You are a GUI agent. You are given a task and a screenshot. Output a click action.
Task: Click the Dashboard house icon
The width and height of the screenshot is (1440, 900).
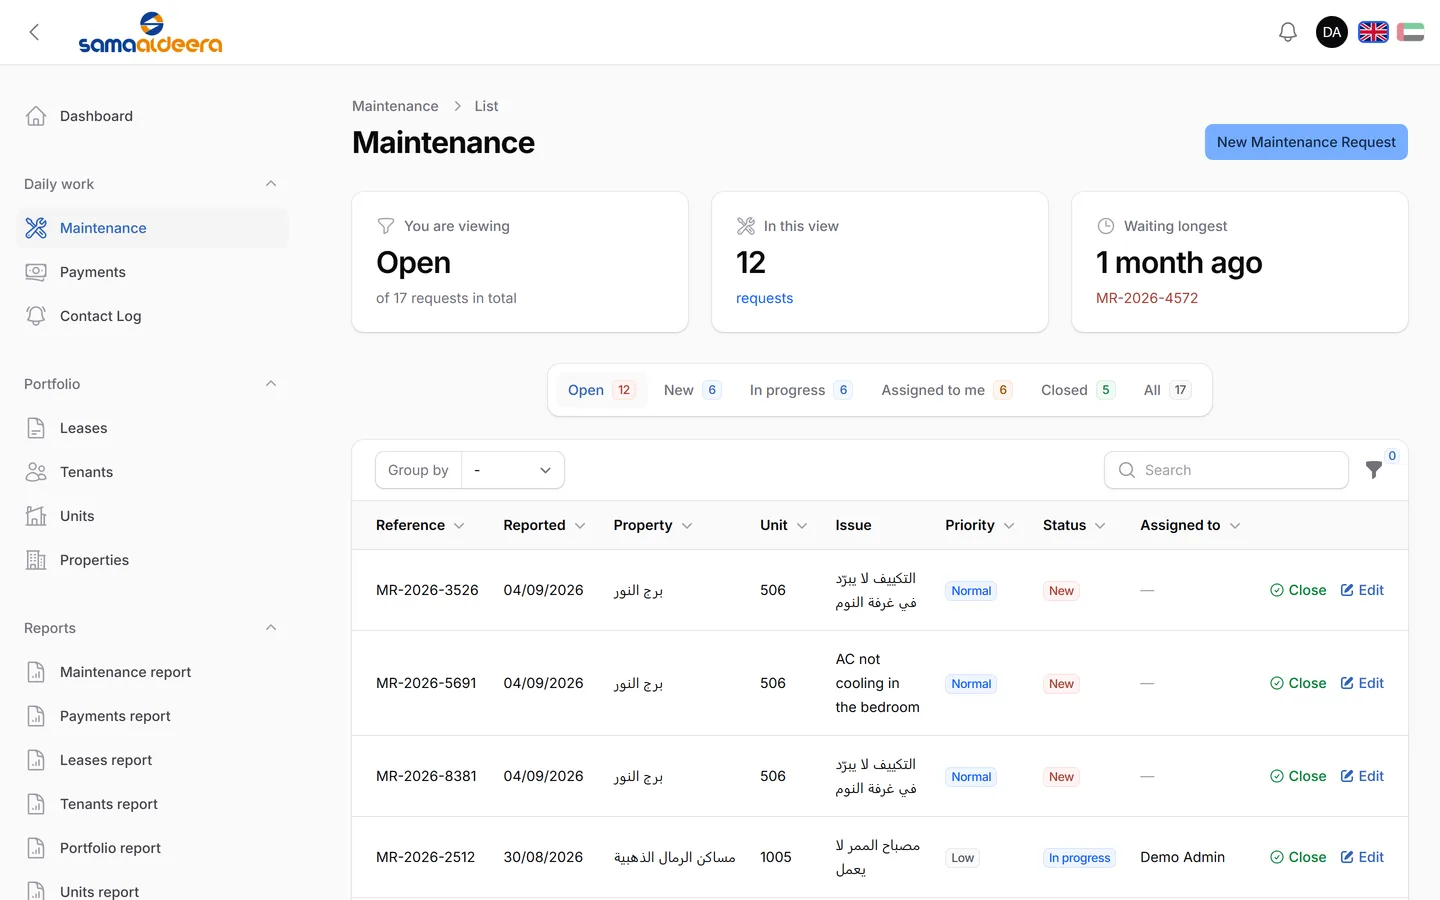pyautogui.click(x=36, y=116)
